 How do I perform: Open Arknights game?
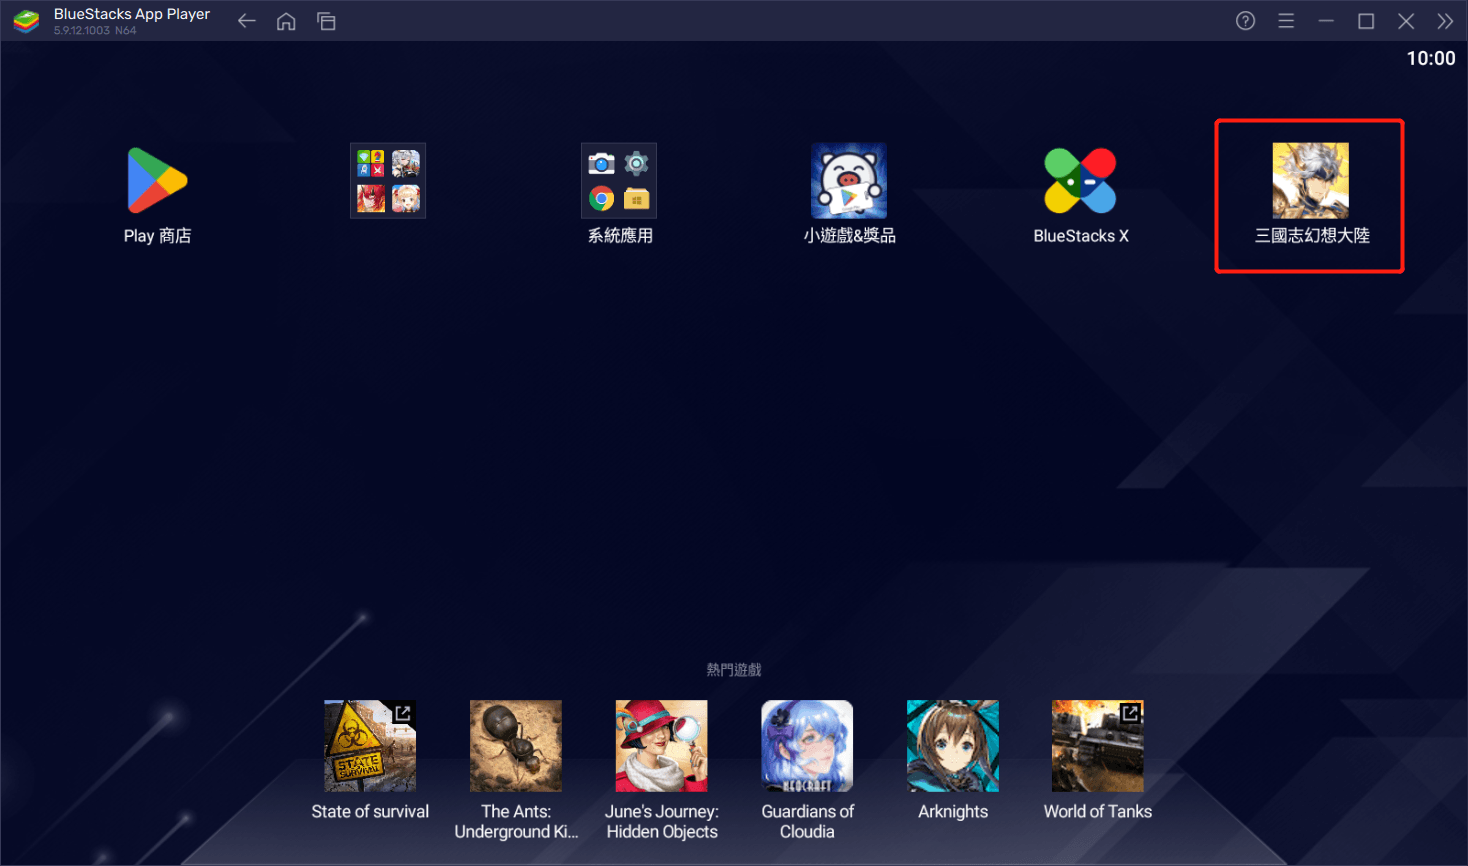tap(953, 746)
